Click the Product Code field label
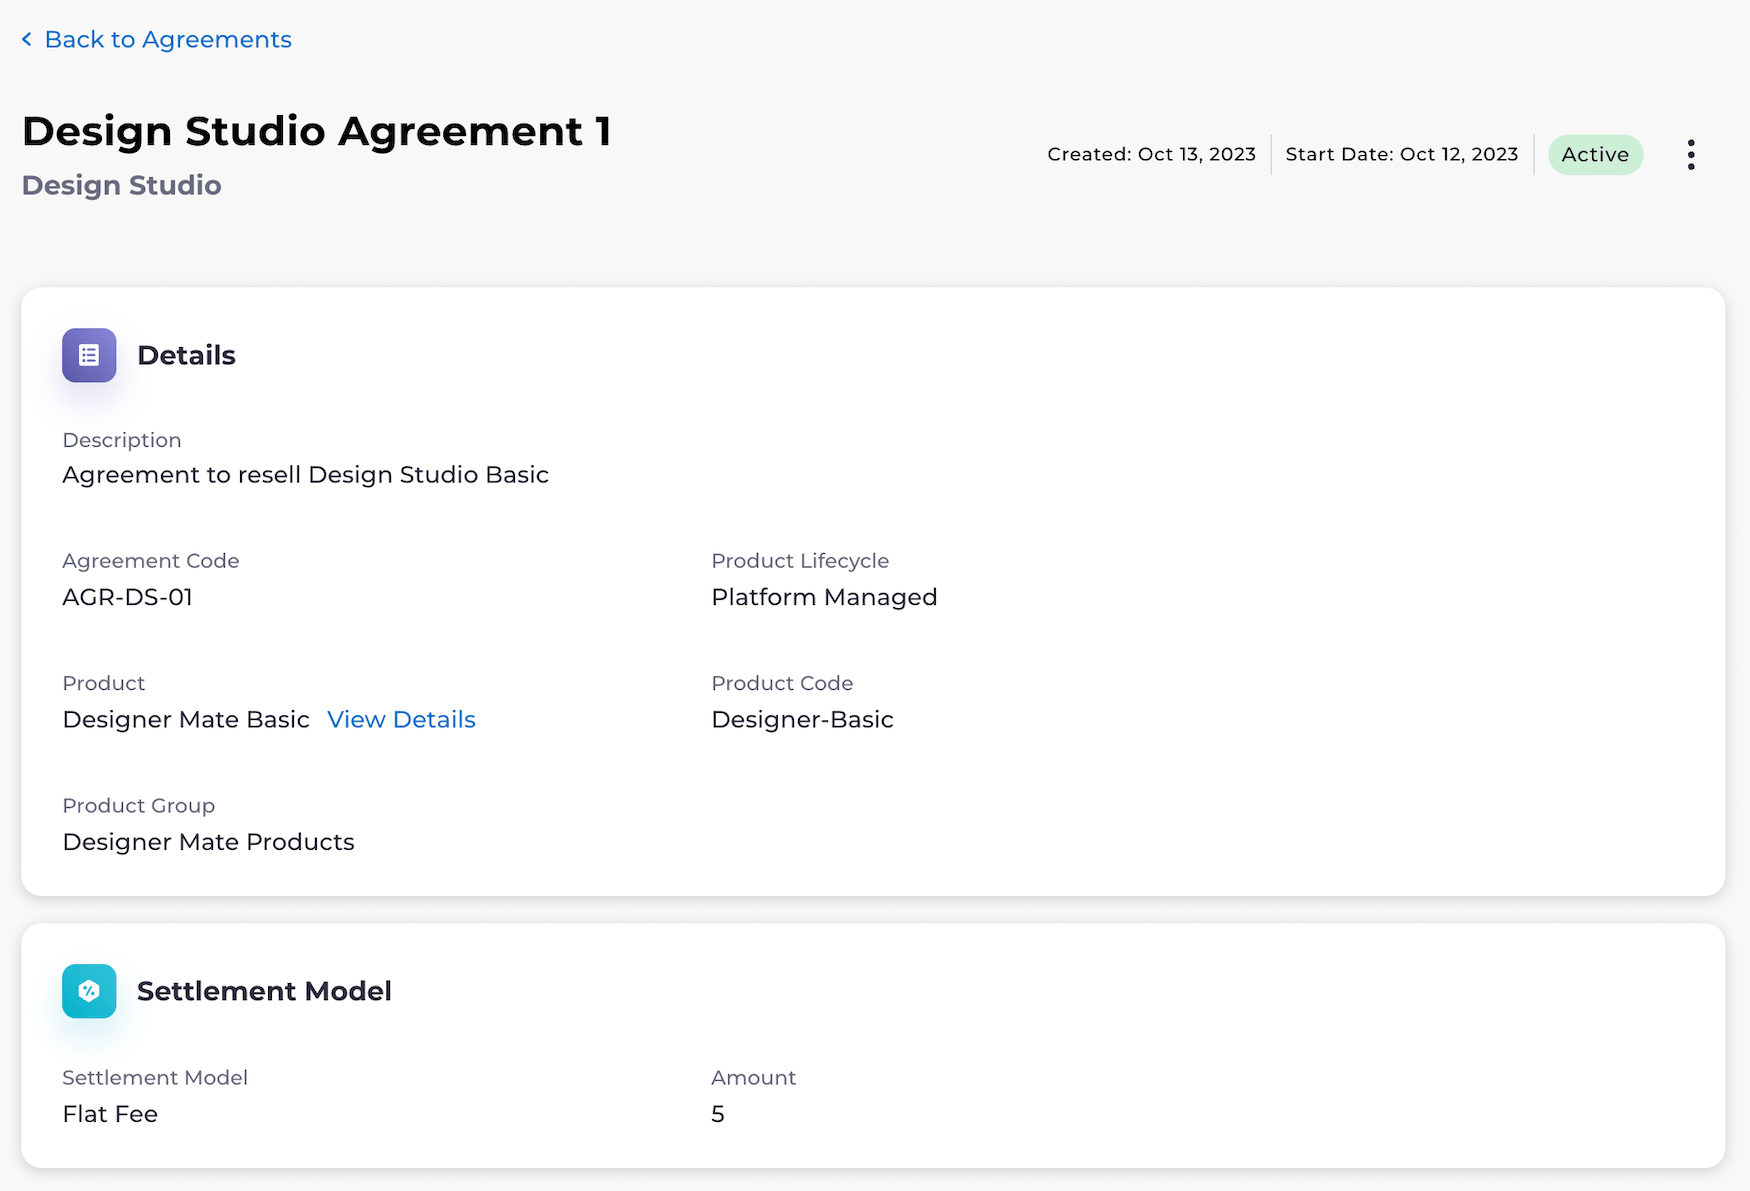 [x=782, y=683]
